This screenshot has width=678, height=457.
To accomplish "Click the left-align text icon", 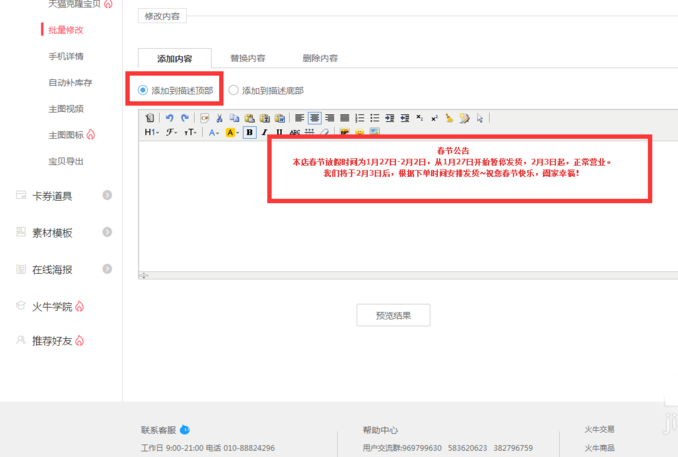I will pos(299,118).
